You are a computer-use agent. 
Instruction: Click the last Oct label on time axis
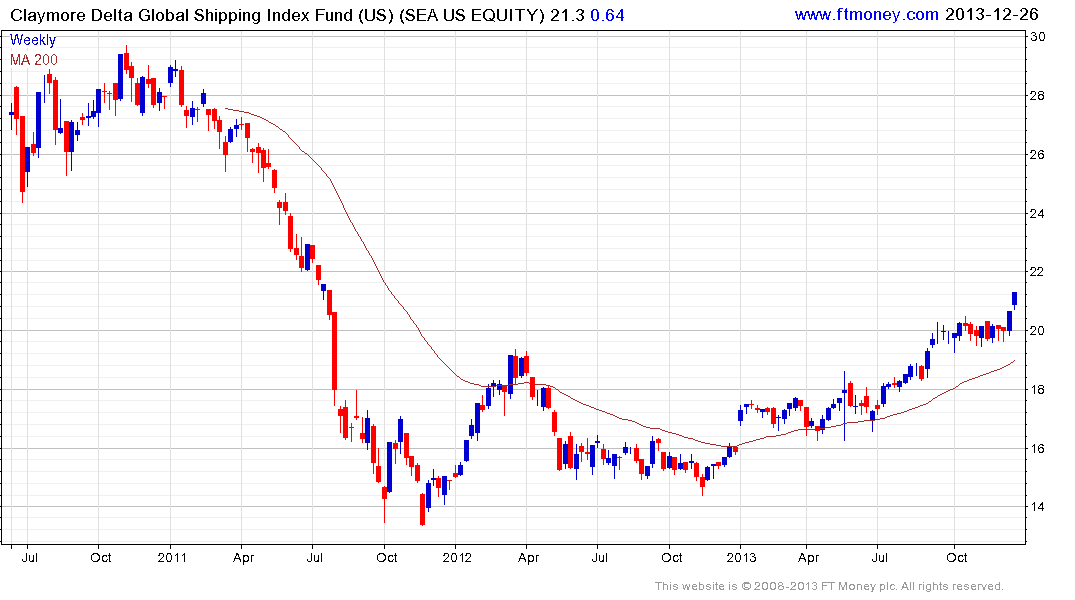pyautogui.click(x=956, y=557)
